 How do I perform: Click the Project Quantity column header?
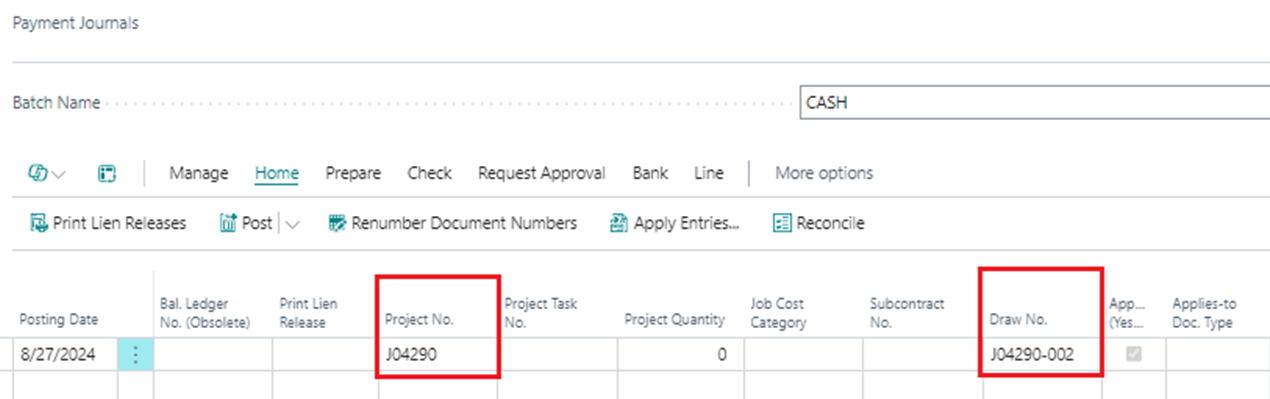[674, 320]
